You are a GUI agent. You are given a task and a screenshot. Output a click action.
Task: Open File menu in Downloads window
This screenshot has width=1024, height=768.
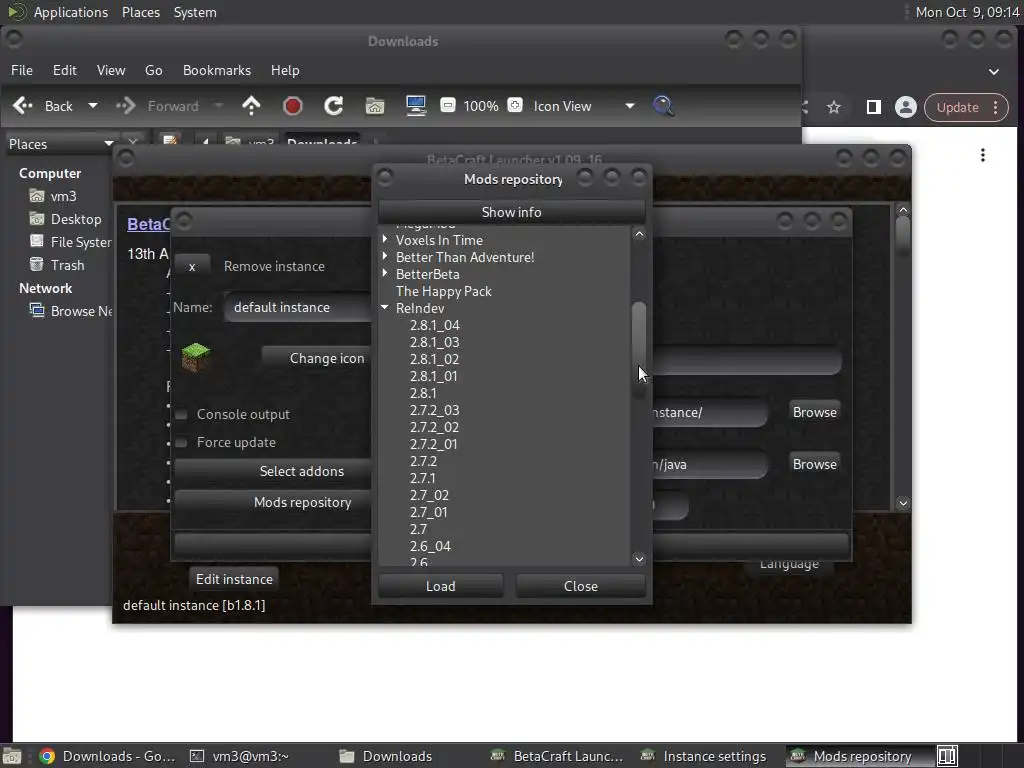click(22, 70)
